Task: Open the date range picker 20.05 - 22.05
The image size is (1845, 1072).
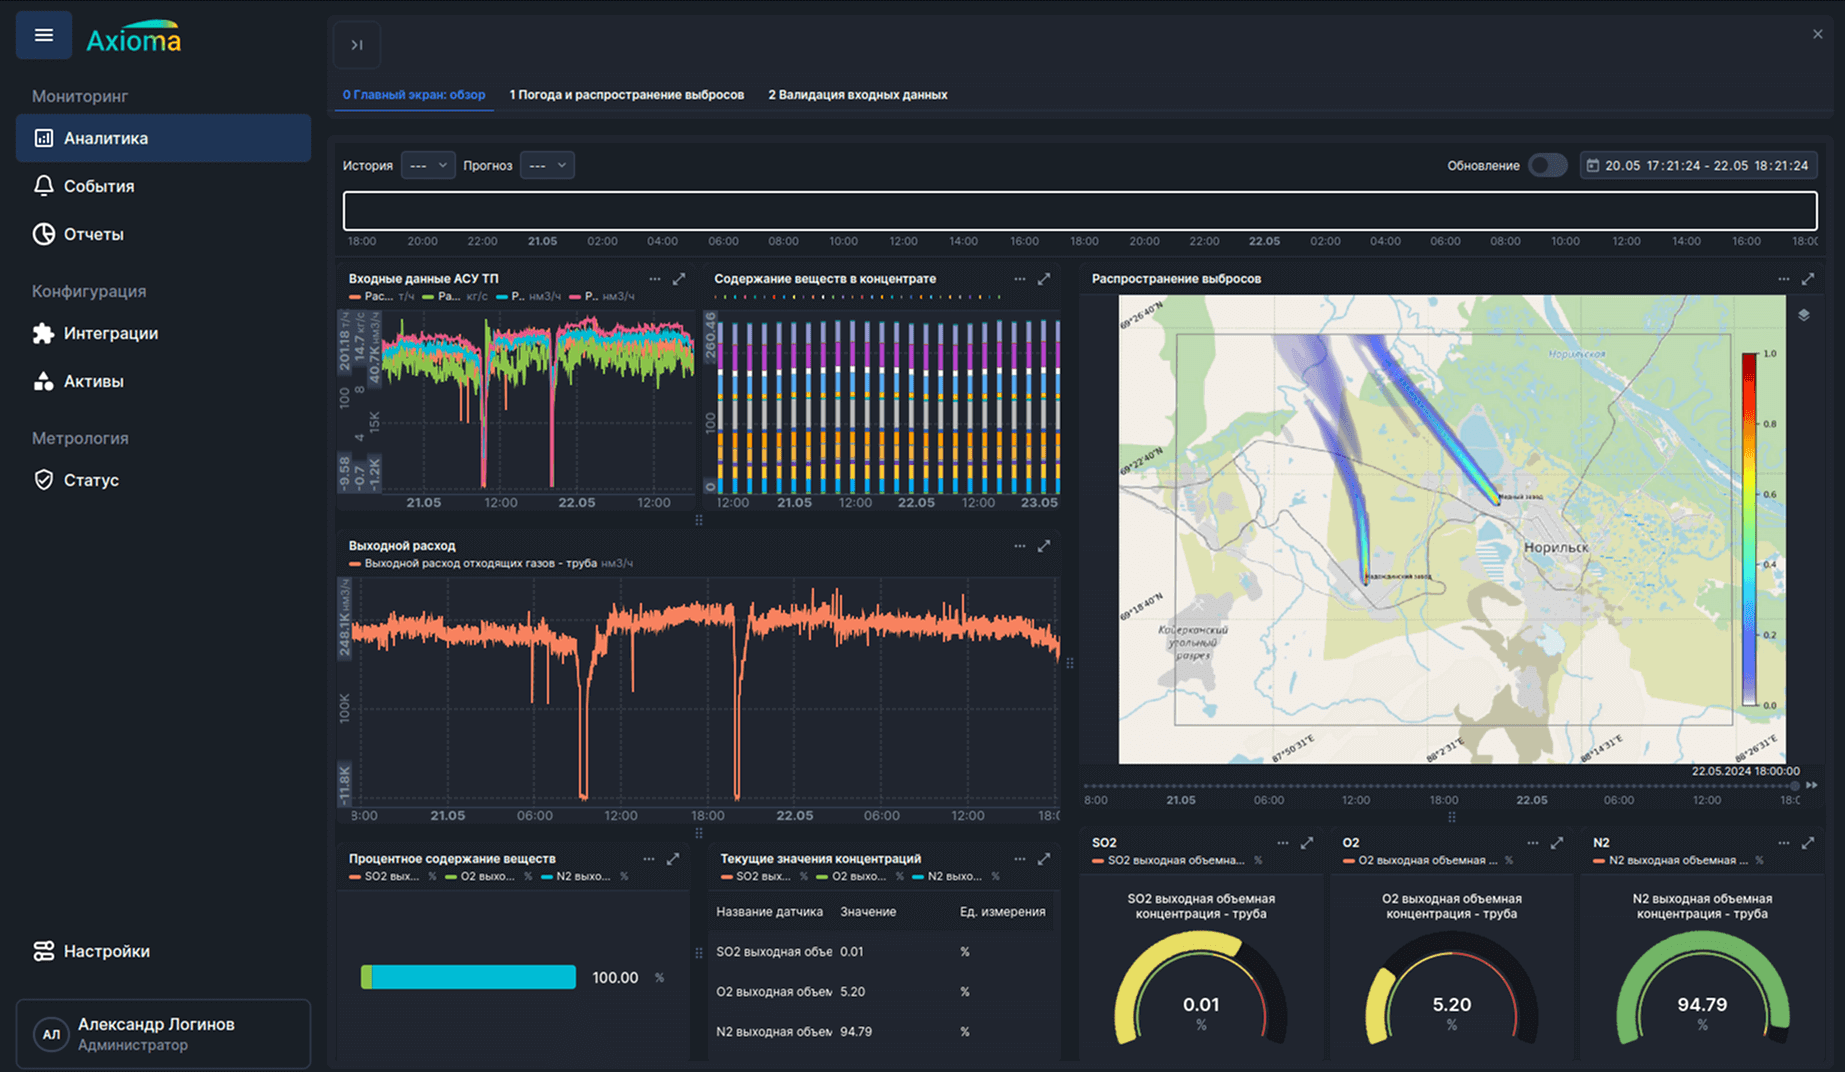Action: point(1698,165)
